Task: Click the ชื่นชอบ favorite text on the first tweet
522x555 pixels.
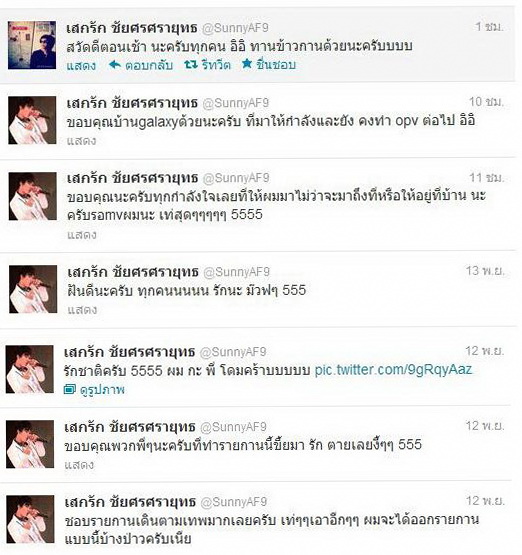Action: tap(276, 65)
